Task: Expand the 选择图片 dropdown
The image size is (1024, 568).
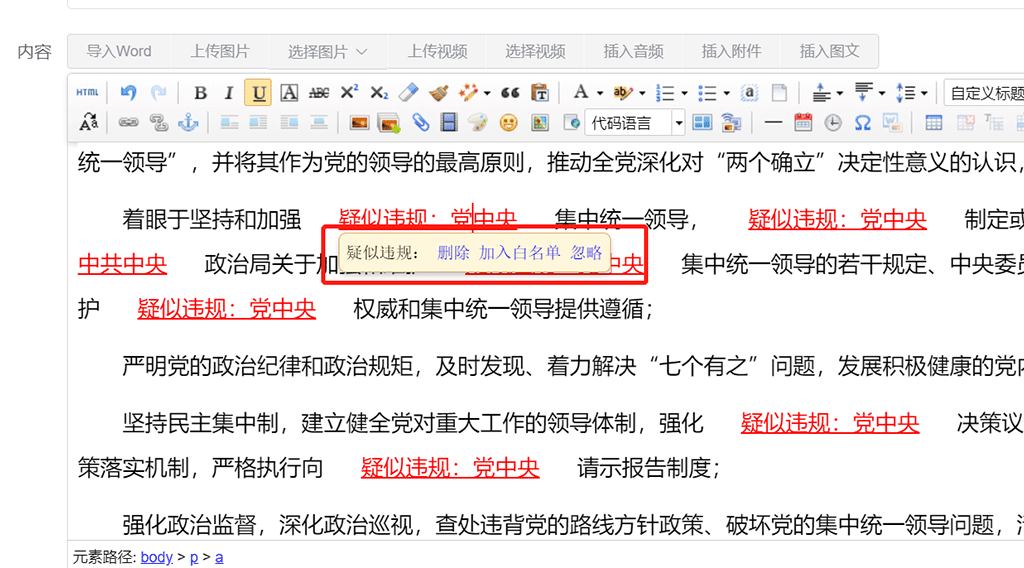Action: coord(327,51)
